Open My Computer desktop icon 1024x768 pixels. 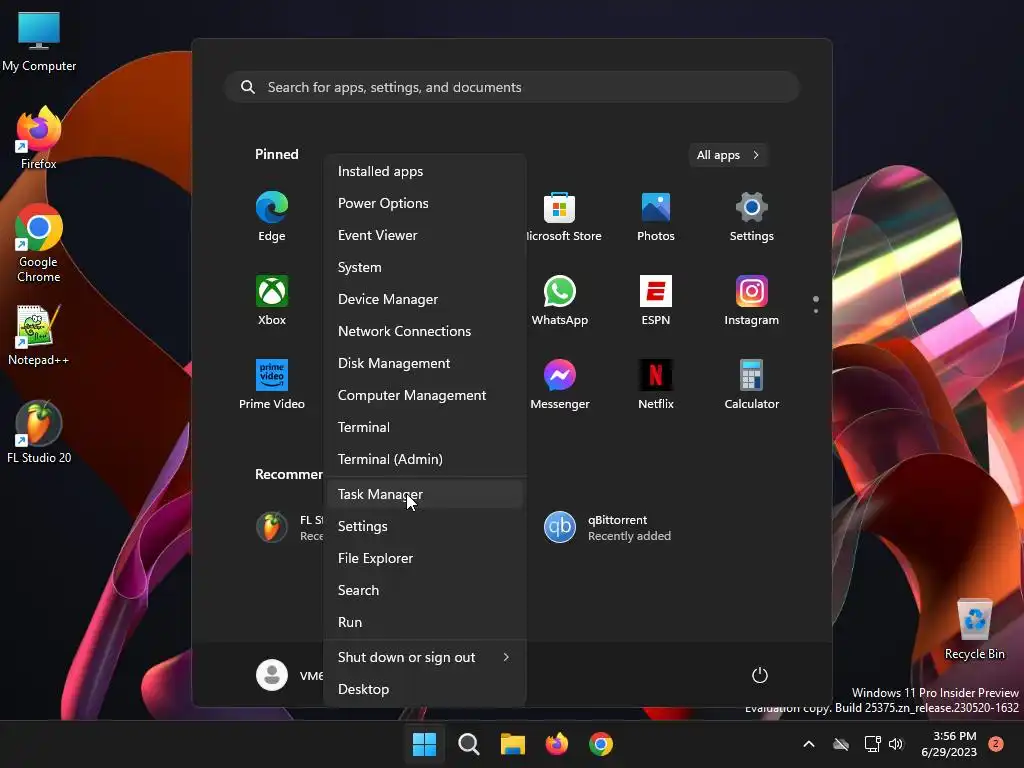39,40
